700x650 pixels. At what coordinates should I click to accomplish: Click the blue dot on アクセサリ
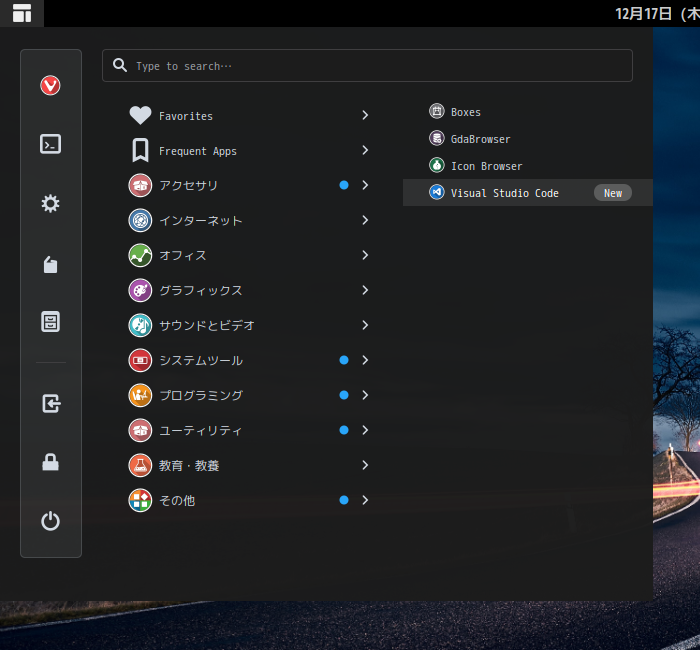(344, 185)
